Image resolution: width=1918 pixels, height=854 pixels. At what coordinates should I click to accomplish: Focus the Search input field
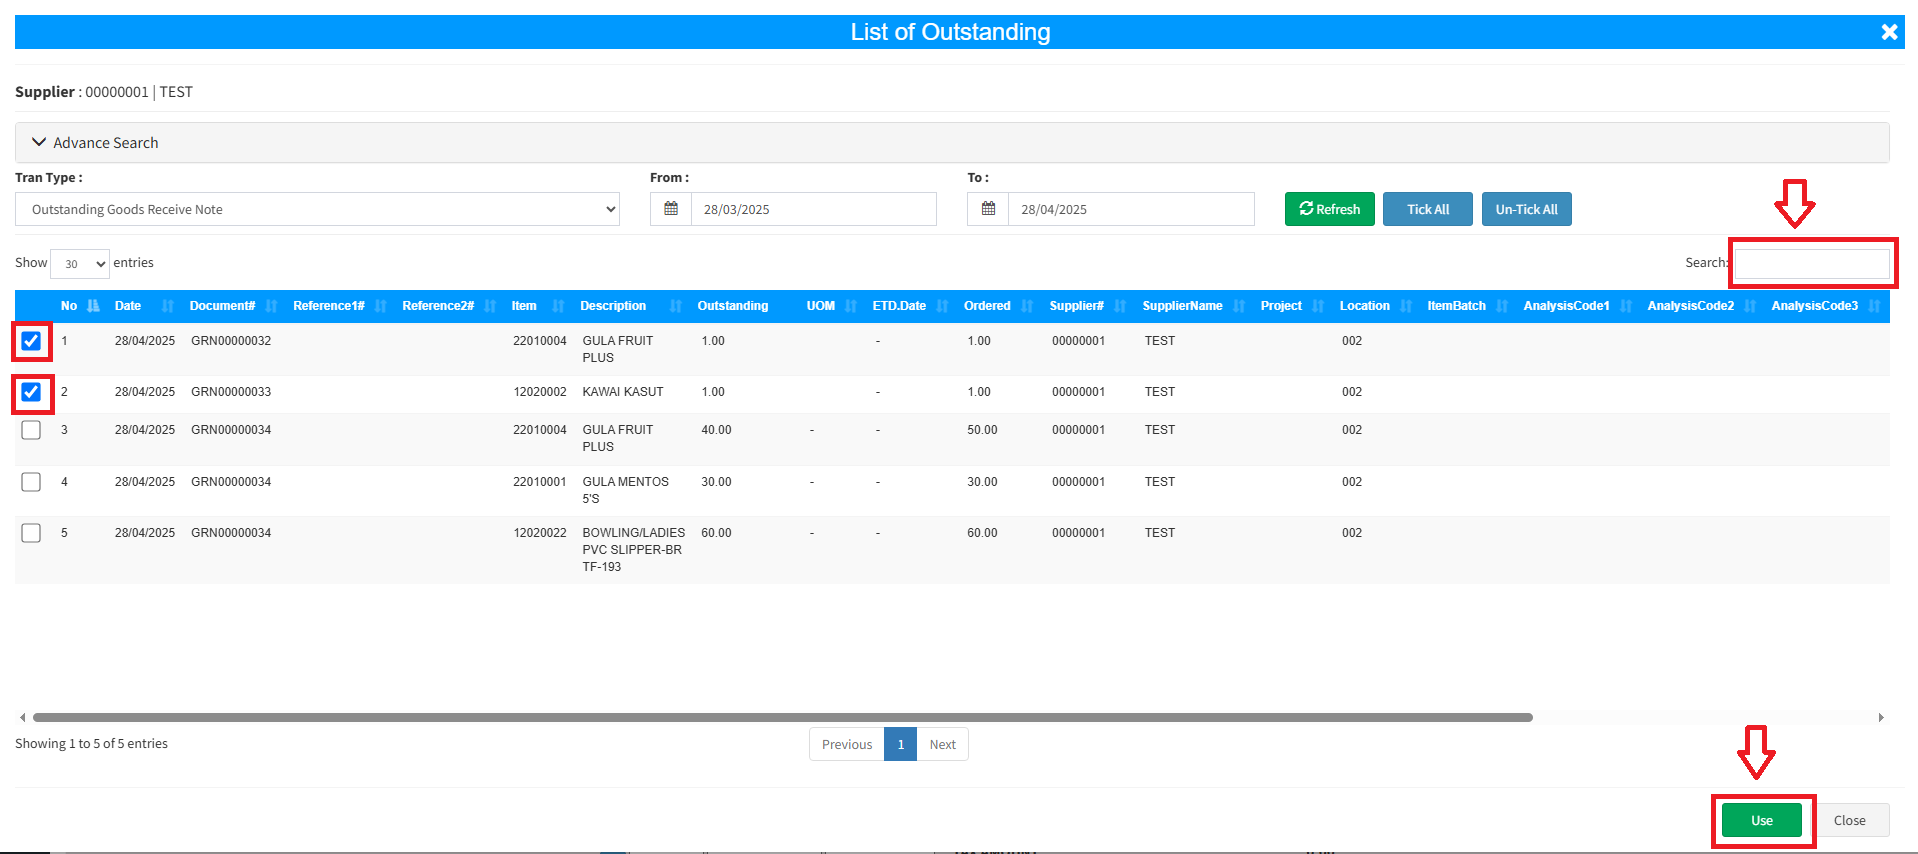1811,264
